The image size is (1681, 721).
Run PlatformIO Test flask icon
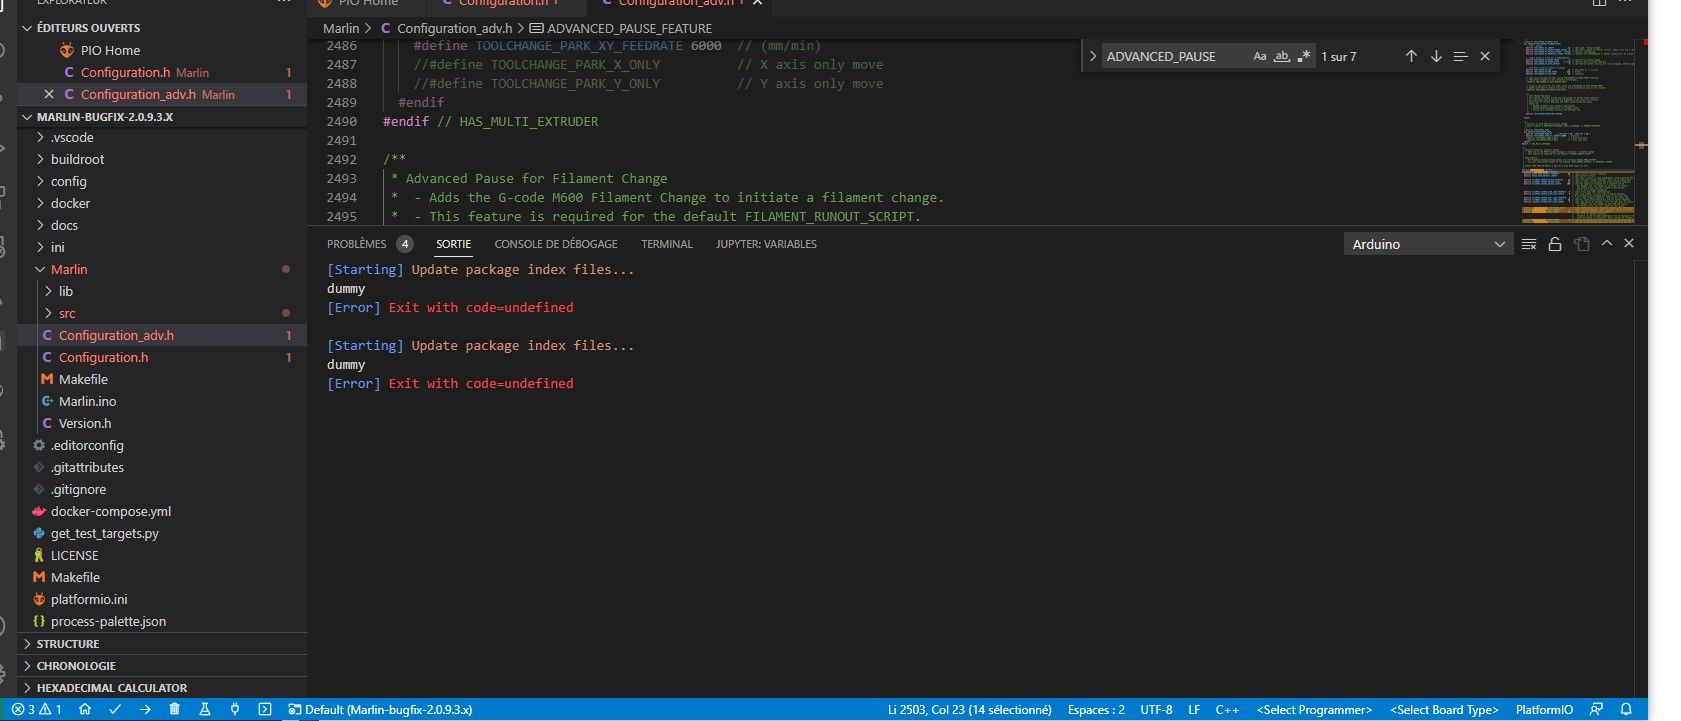pyautogui.click(x=205, y=709)
